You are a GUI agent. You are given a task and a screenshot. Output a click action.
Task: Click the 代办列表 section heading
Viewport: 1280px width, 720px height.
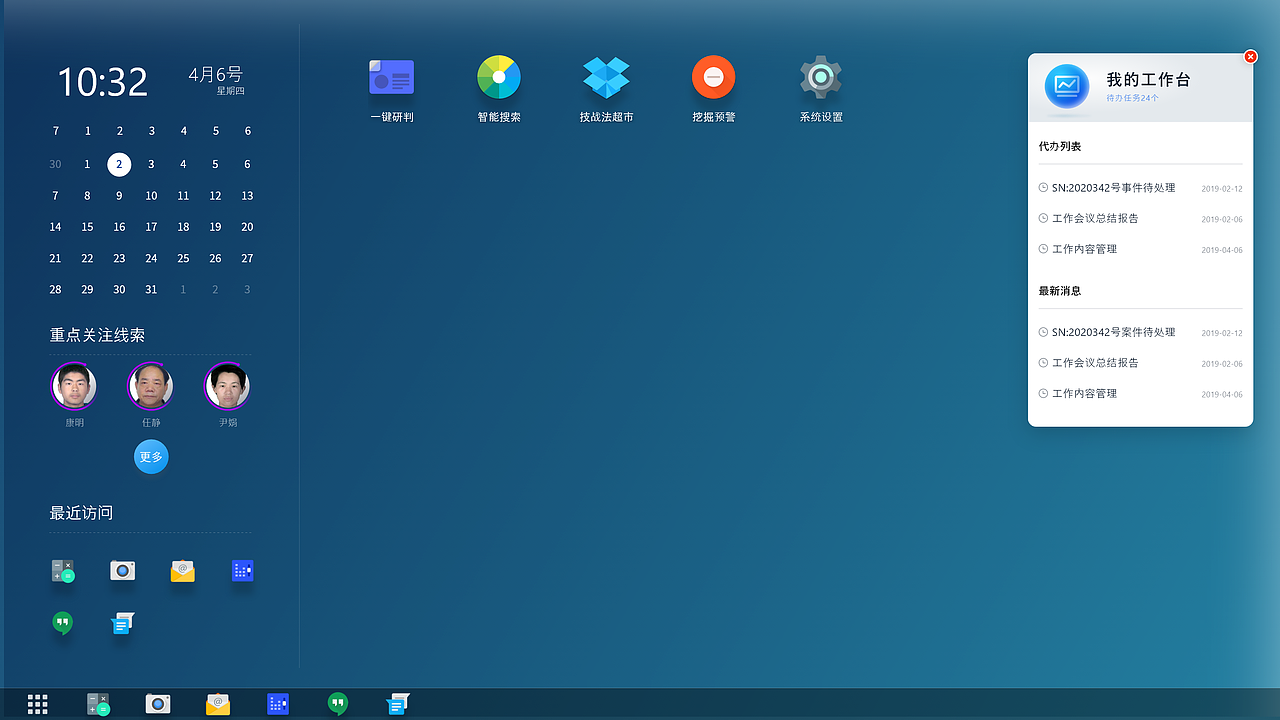(1060, 146)
